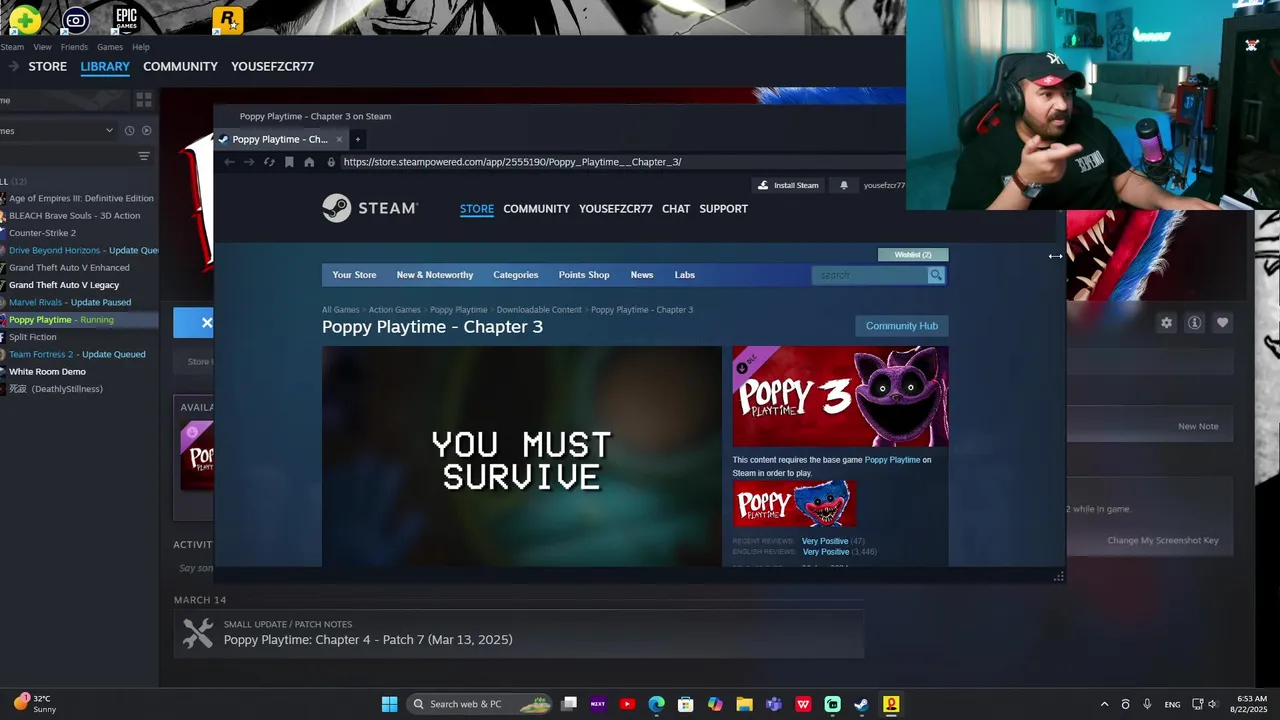Play the YOU MUST SURVIVE trailer video
This screenshot has height=720, width=1280.
[521, 456]
